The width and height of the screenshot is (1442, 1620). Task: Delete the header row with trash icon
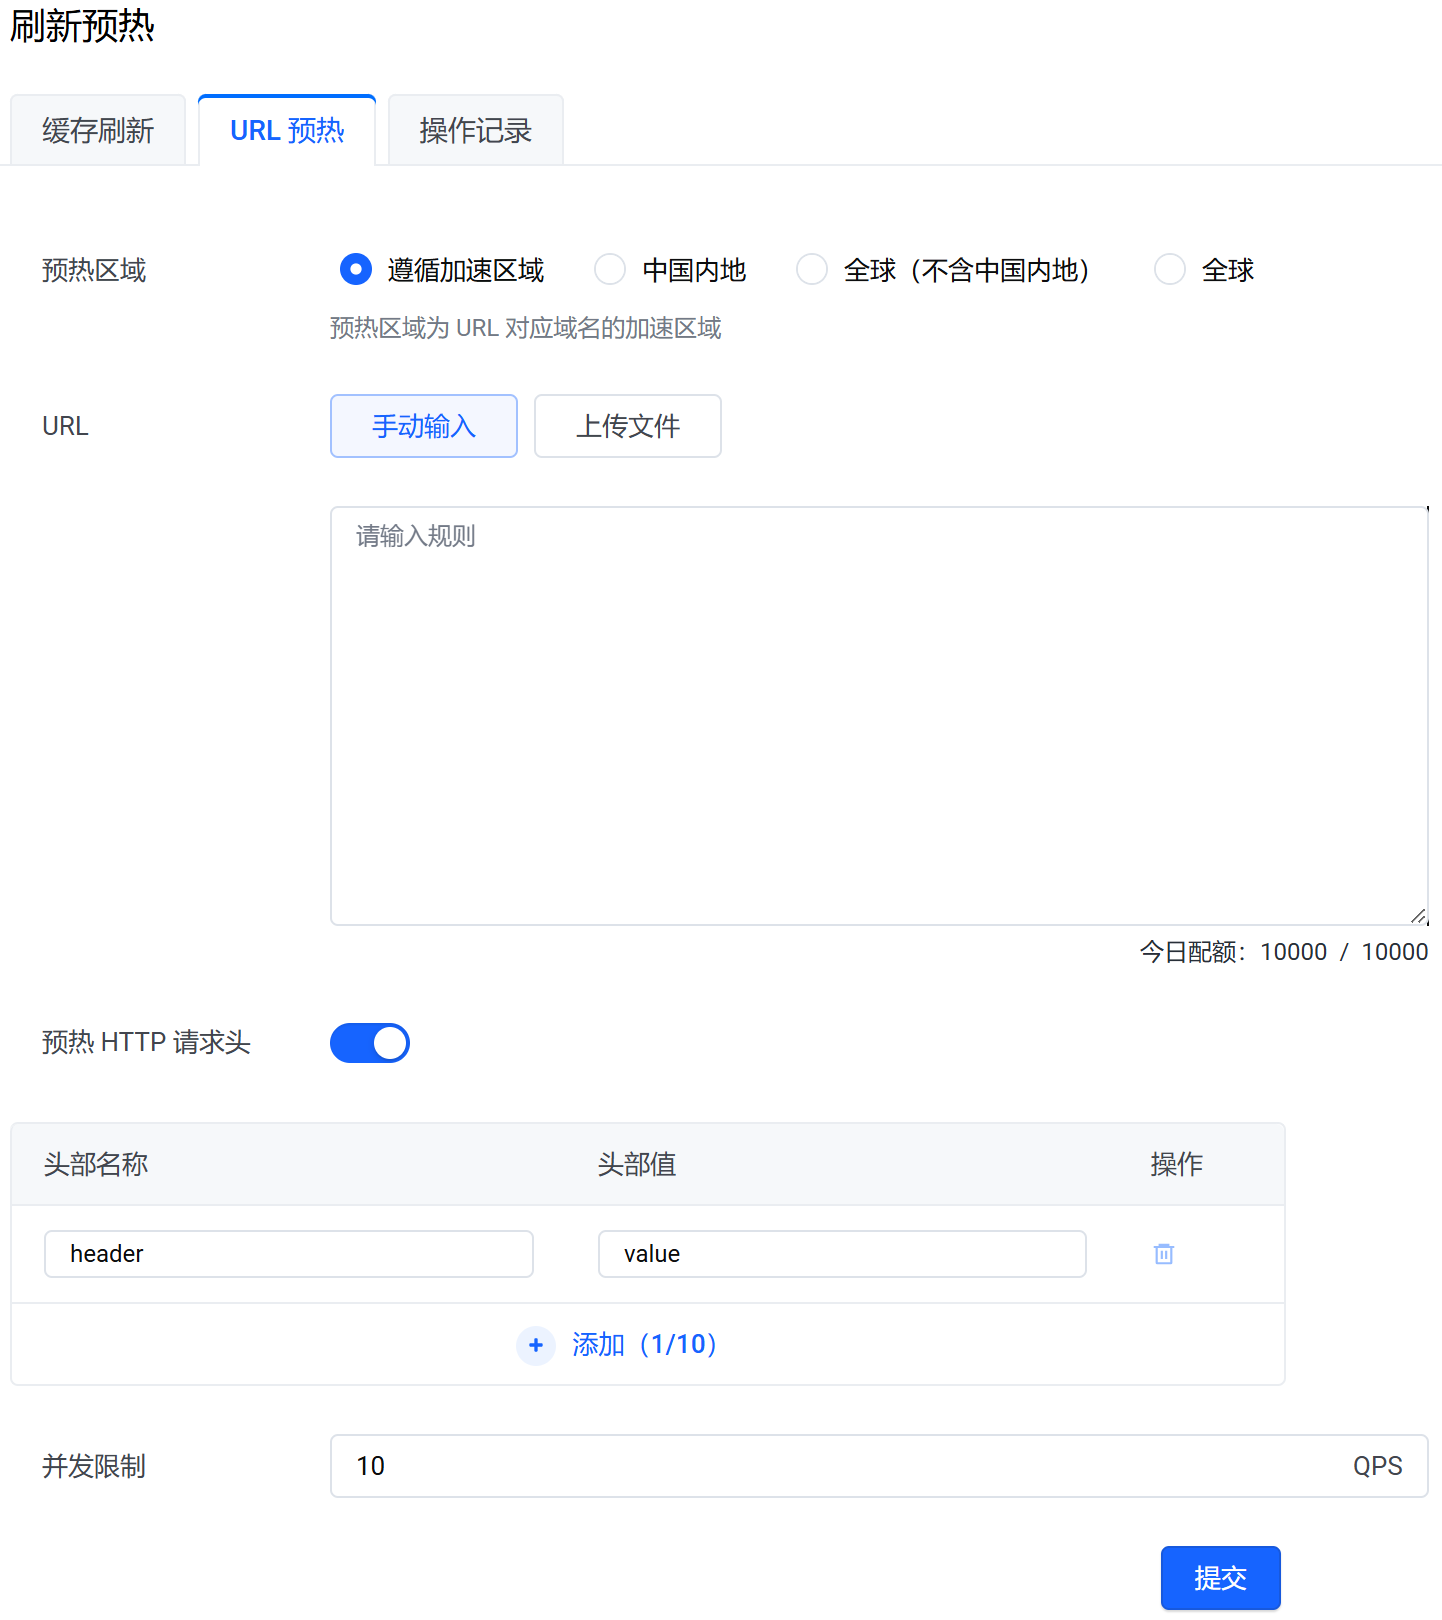click(1163, 1254)
